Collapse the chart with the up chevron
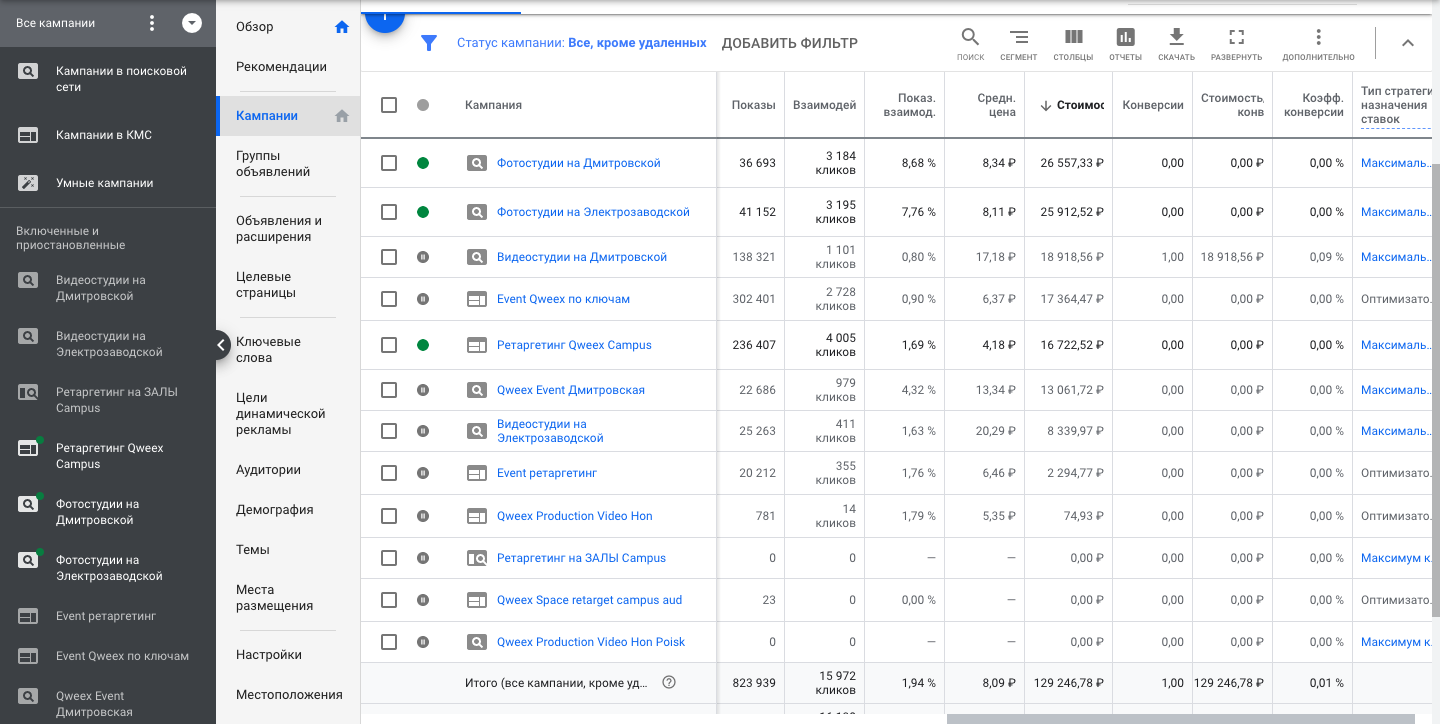The height and width of the screenshot is (724, 1440). pos(1407,43)
